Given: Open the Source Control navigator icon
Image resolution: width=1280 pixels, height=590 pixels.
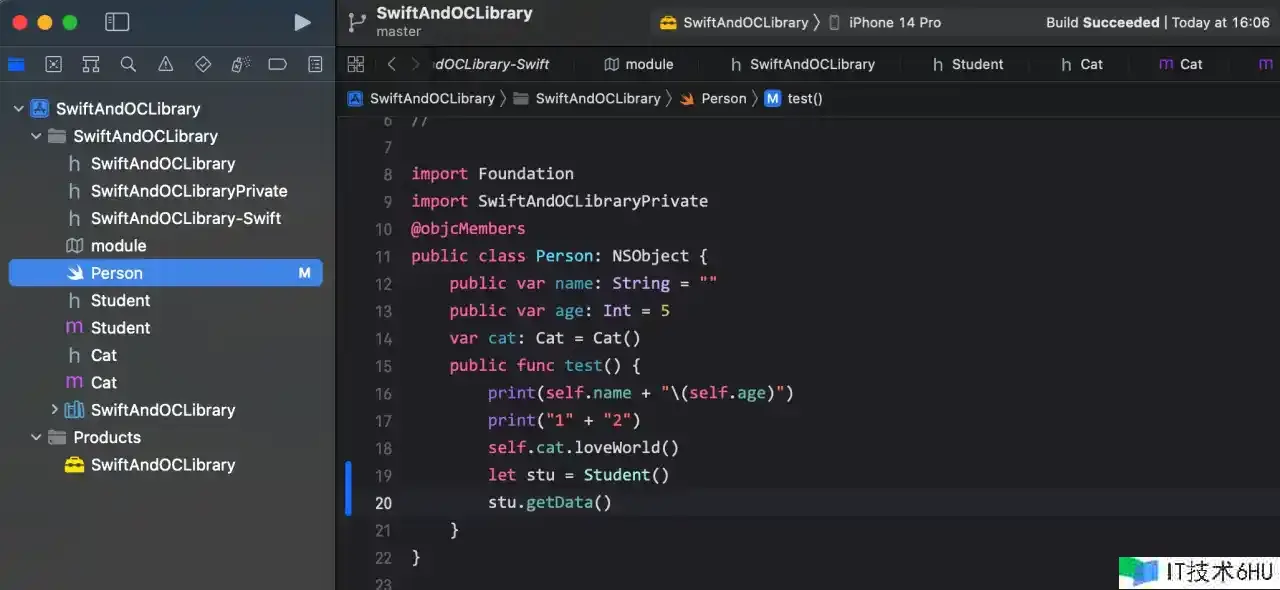Looking at the screenshot, I should [x=54, y=64].
